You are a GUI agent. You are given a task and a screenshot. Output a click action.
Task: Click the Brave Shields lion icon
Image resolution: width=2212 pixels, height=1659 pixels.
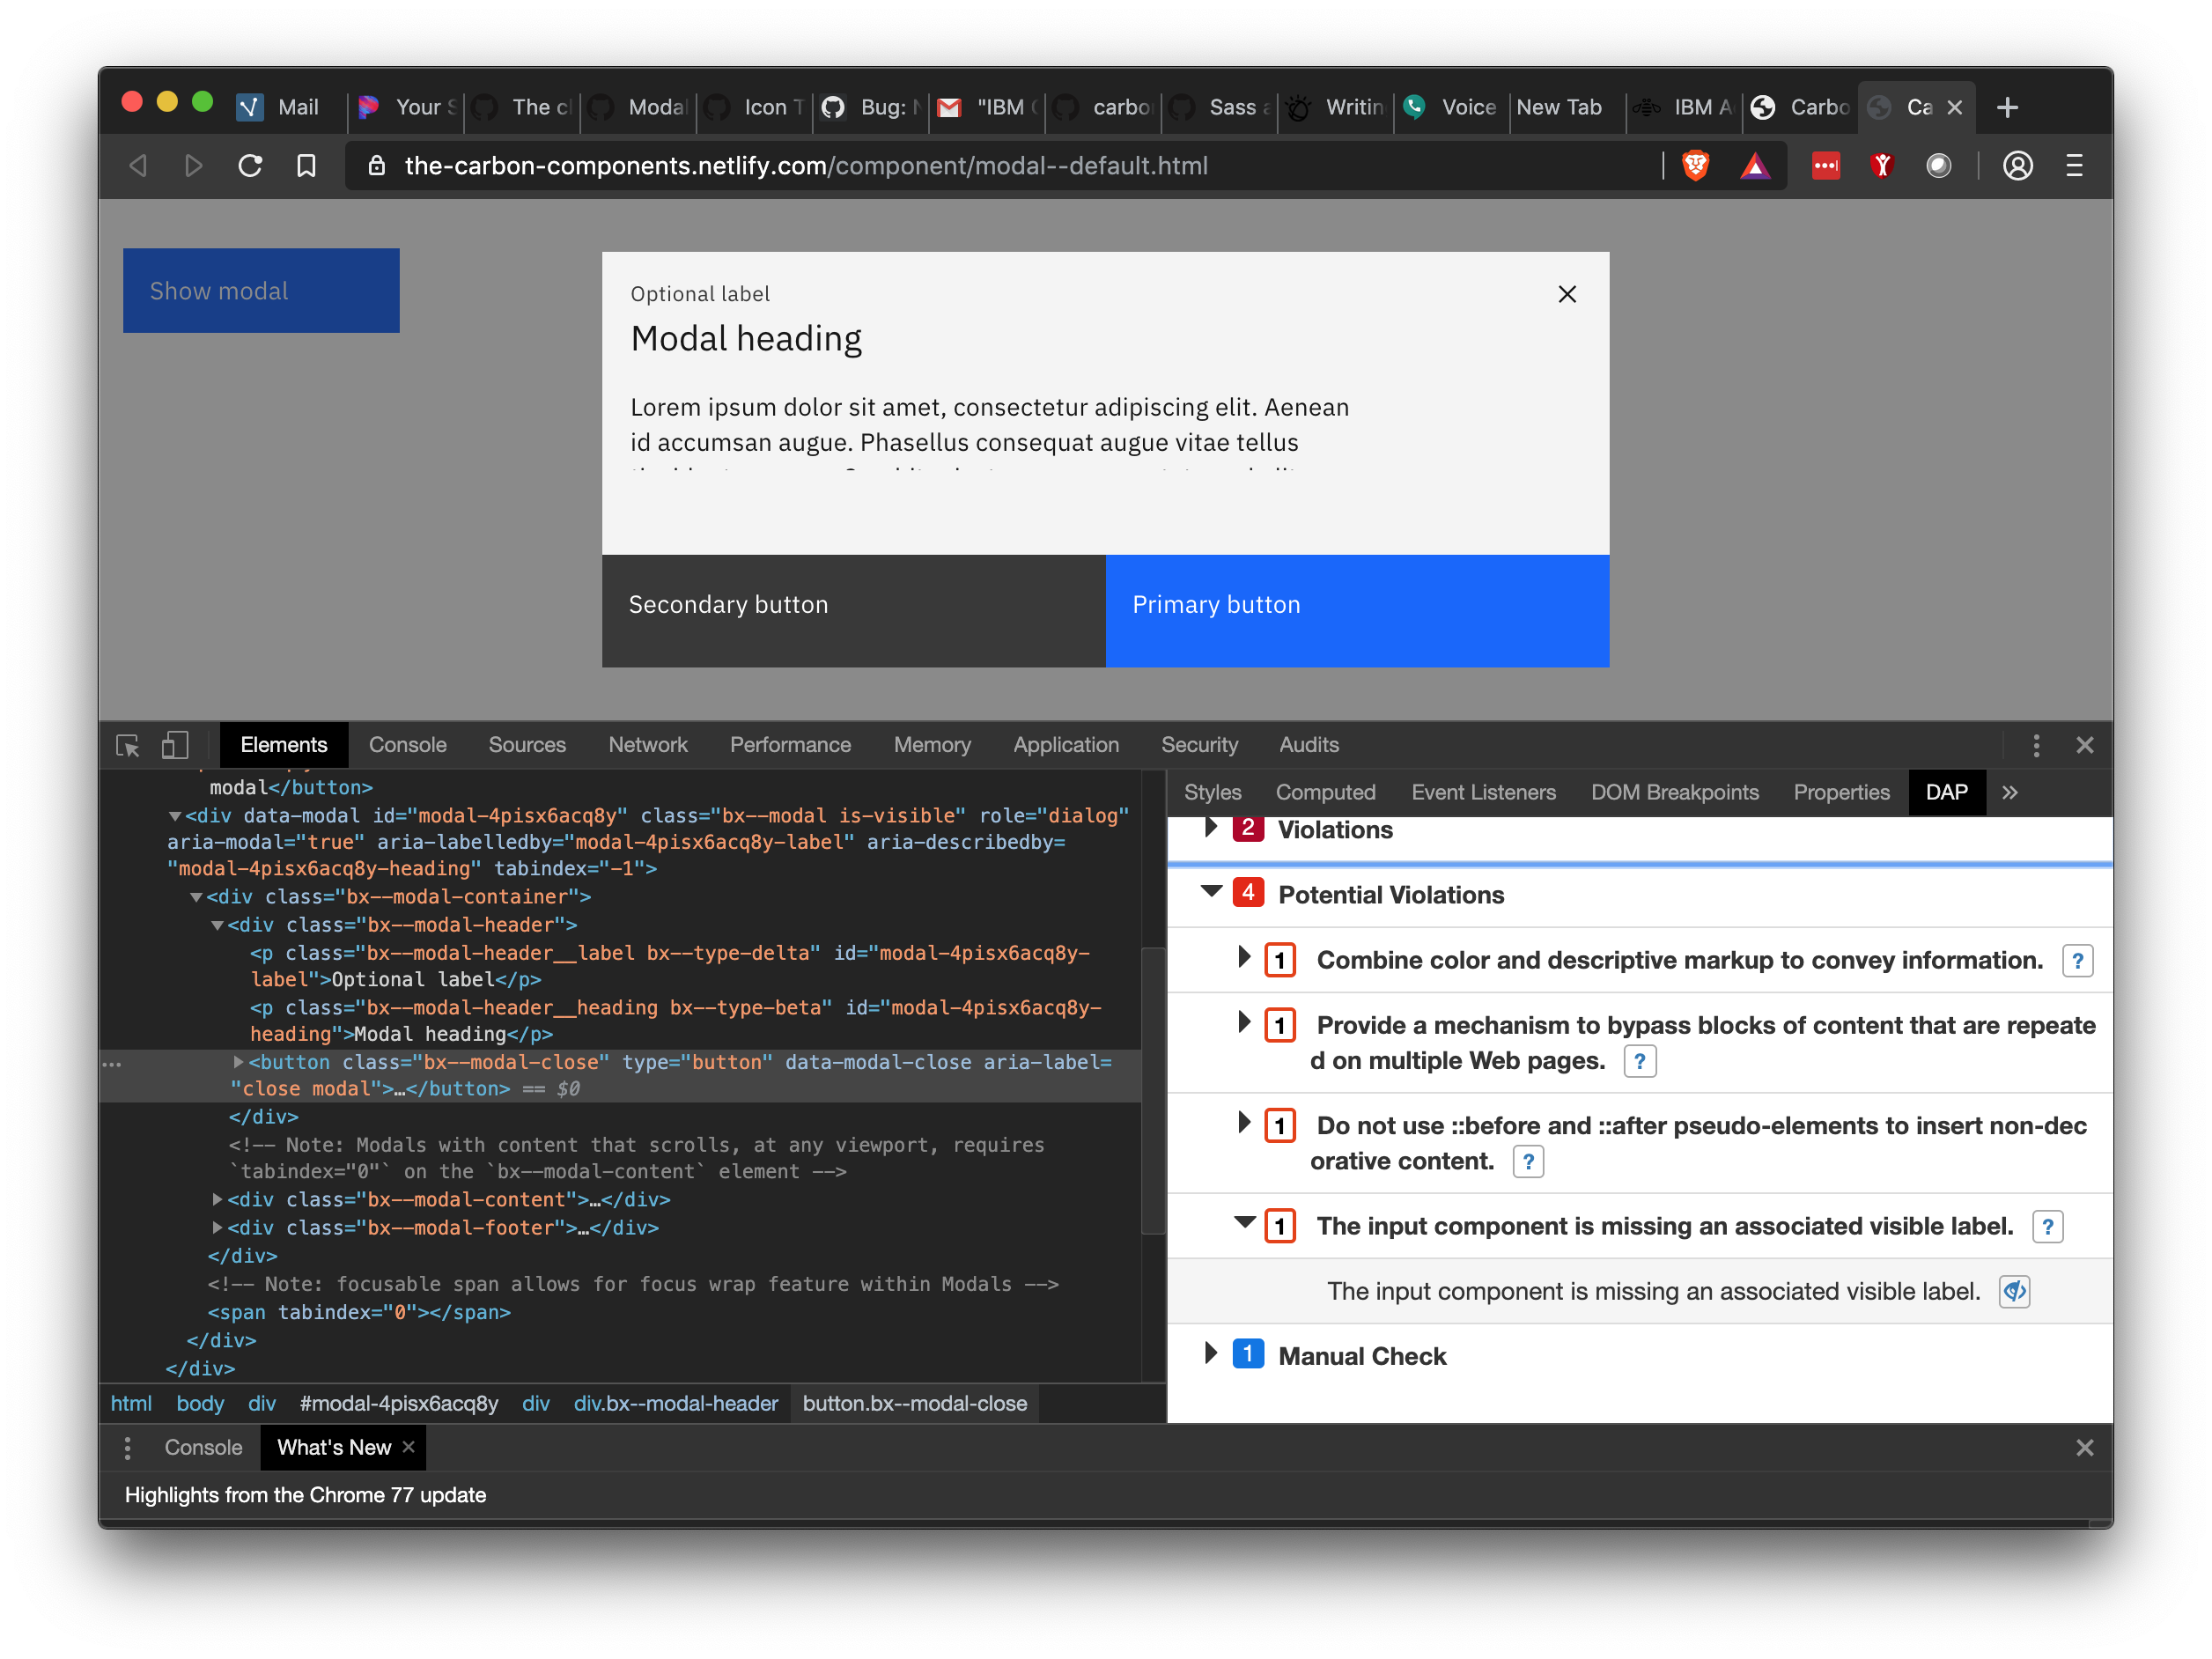[x=1695, y=165]
